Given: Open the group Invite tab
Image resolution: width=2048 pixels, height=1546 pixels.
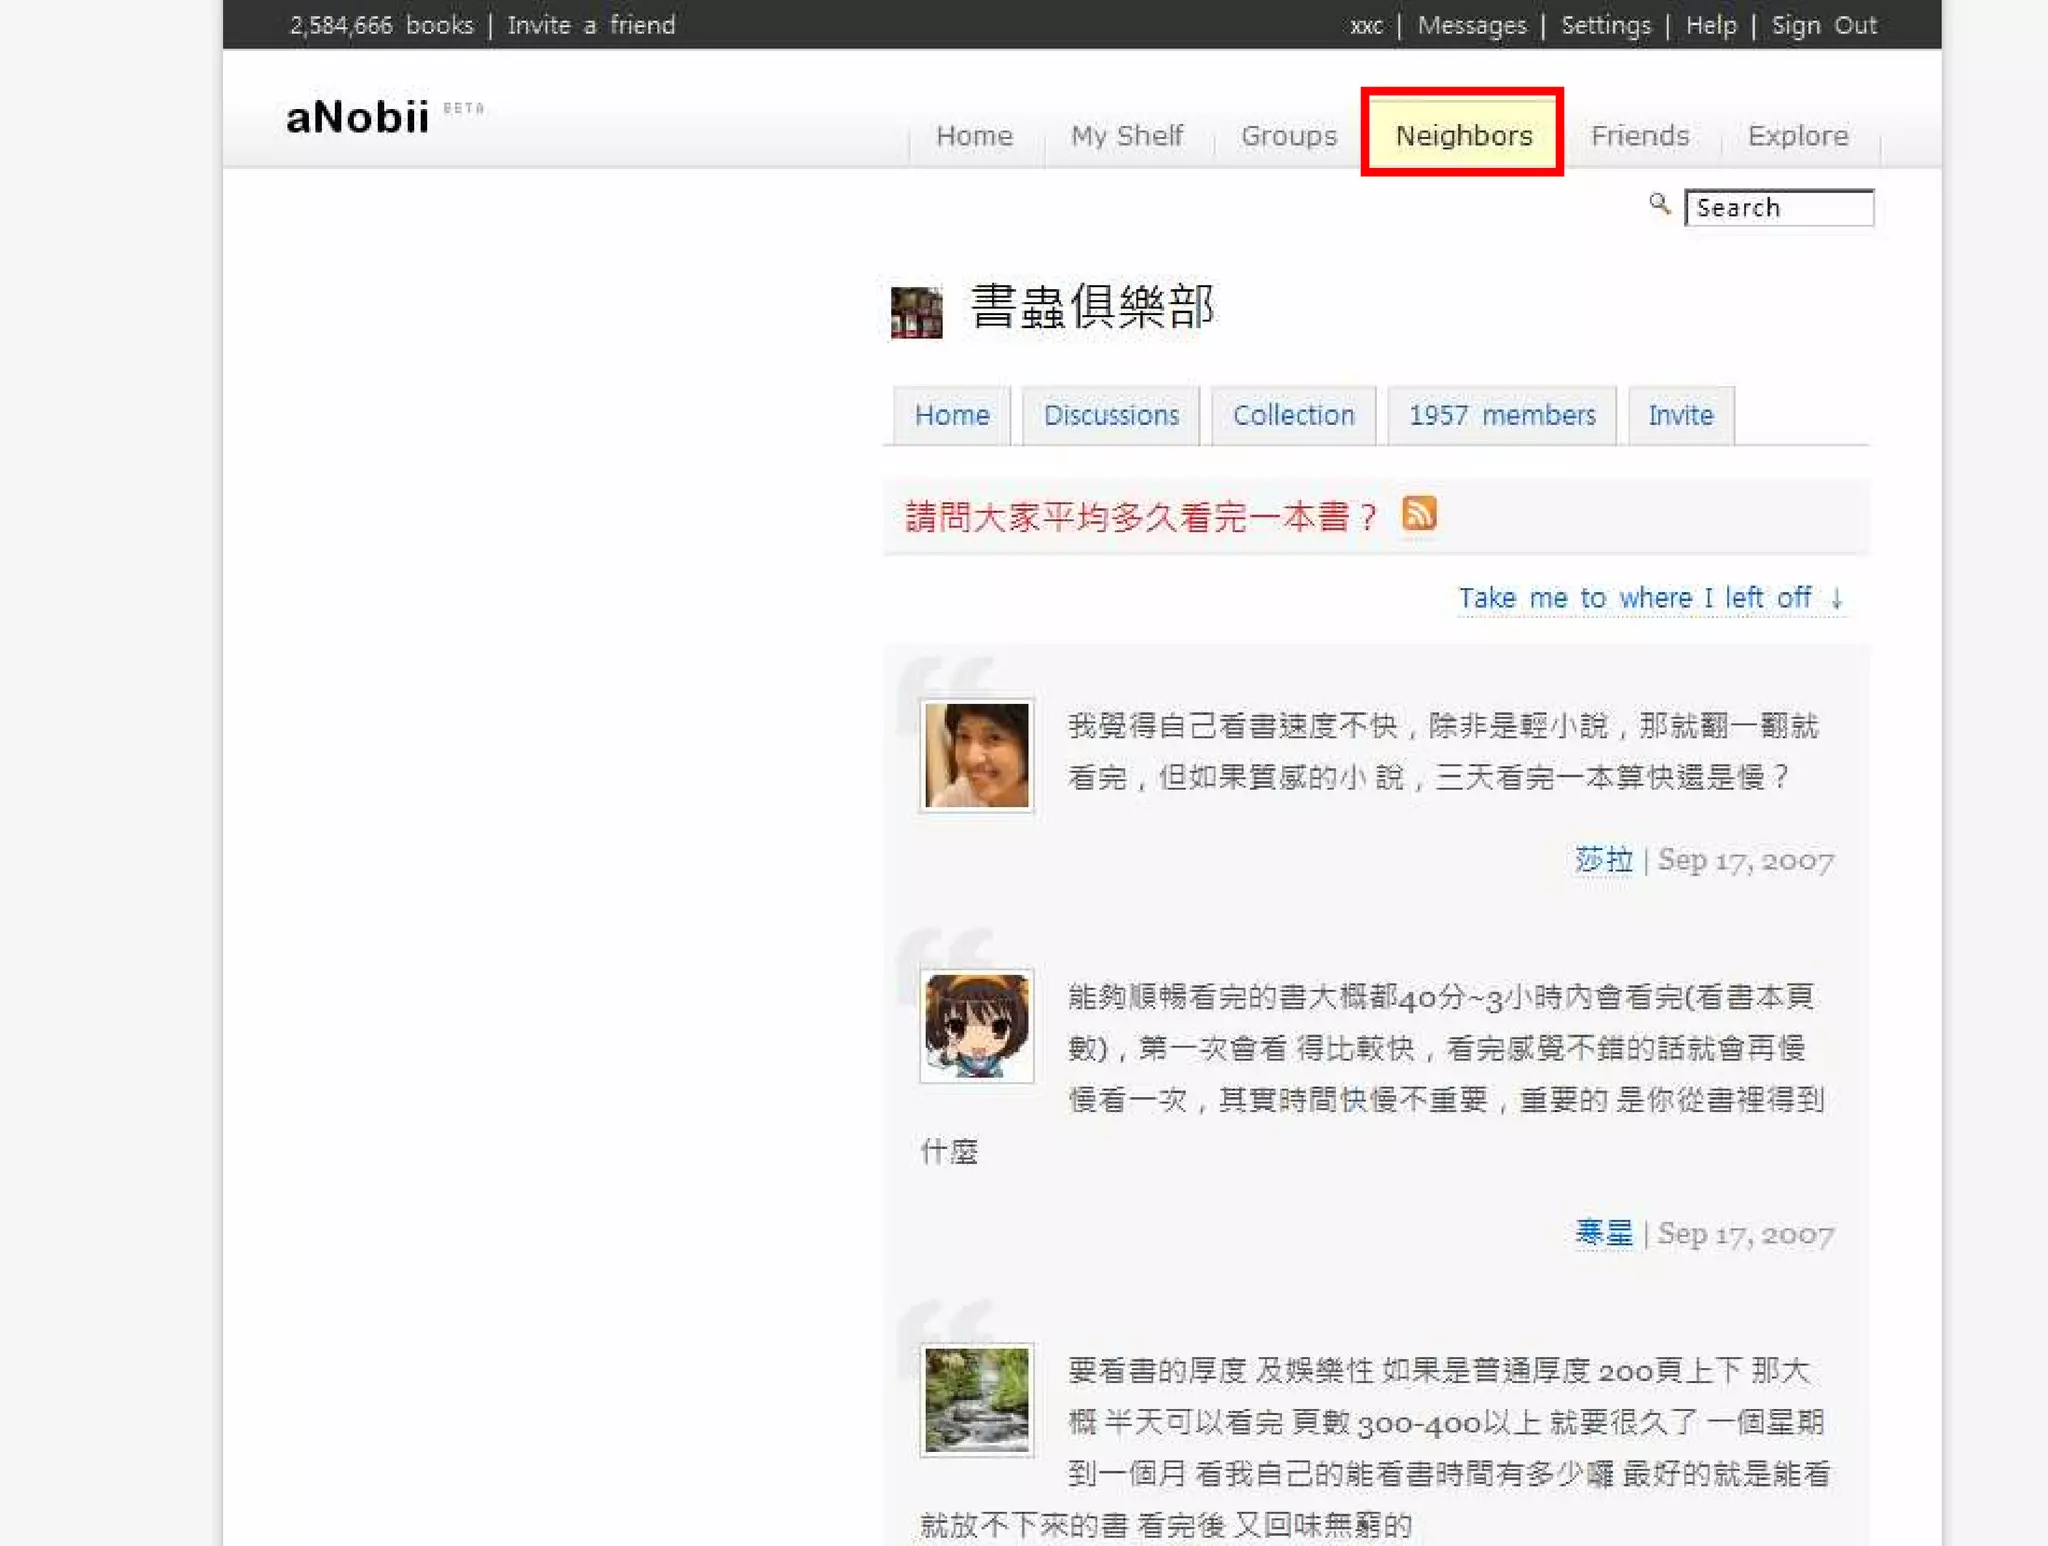Looking at the screenshot, I should [1681, 415].
